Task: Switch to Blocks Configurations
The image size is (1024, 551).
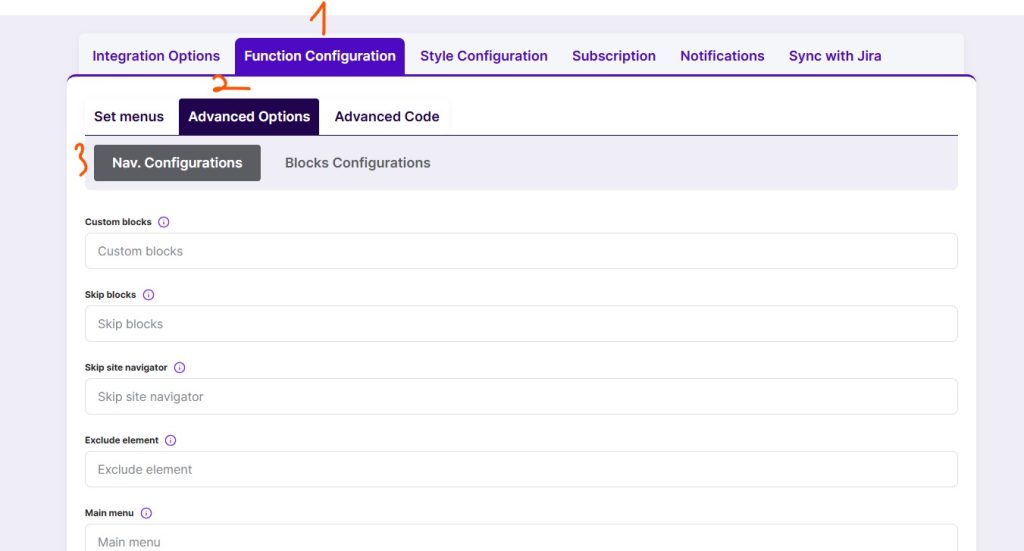Action: coord(358,163)
